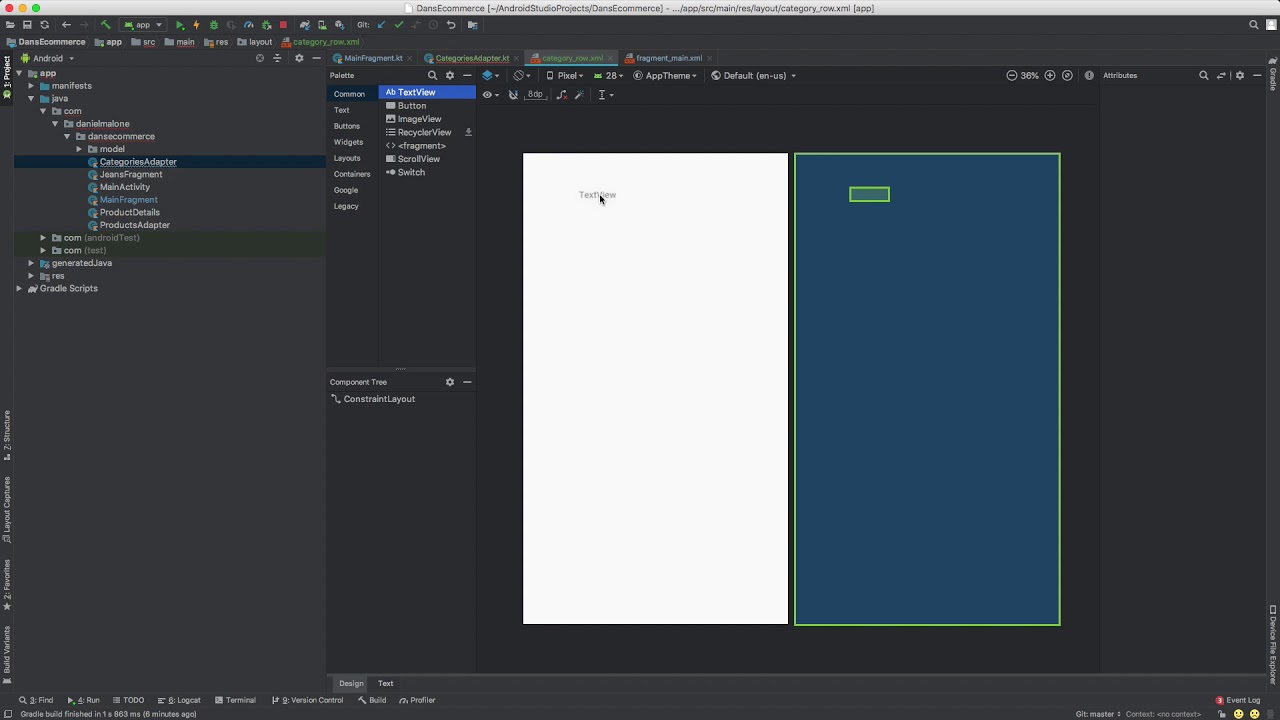Click the Infer Constraints magic wand icon

click(x=579, y=95)
